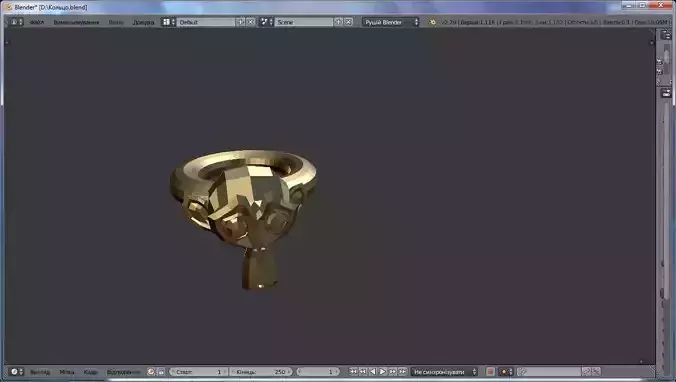Add a new screen layout
This screenshot has height=382, width=676.
tap(241, 22)
